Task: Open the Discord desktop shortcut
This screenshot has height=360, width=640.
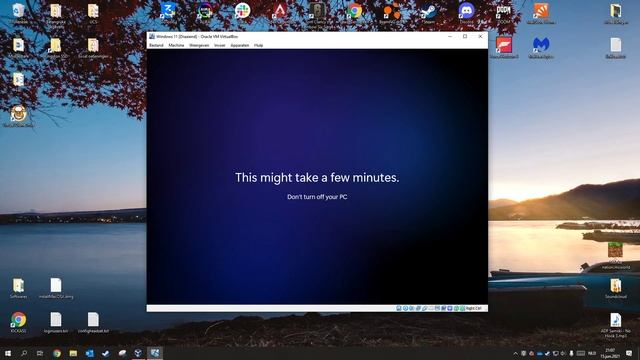Action: [x=466, y=11]
